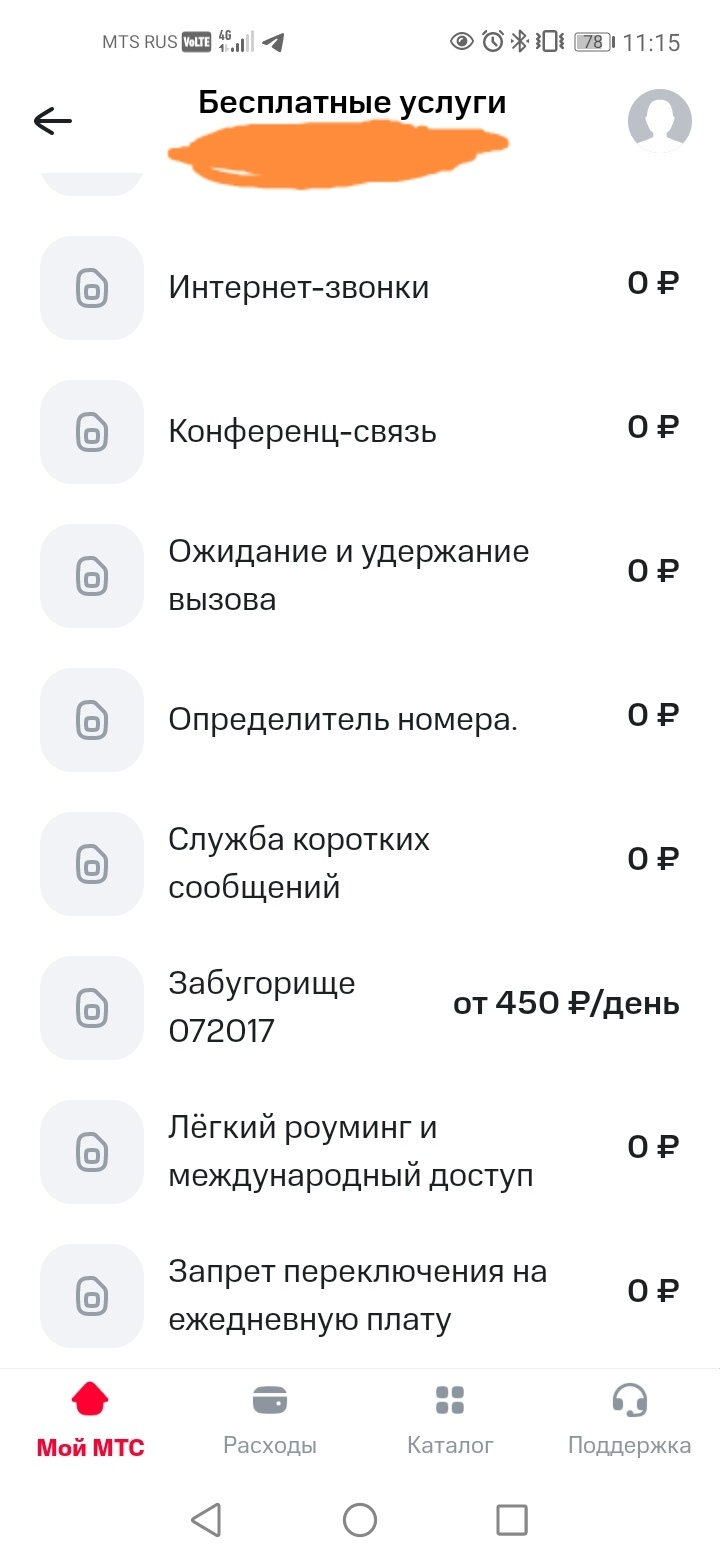Screen dimensions: 720x1560
Task: Tap the SIM icon beside Служба коротких сообщений
Action: coord(92,864)
